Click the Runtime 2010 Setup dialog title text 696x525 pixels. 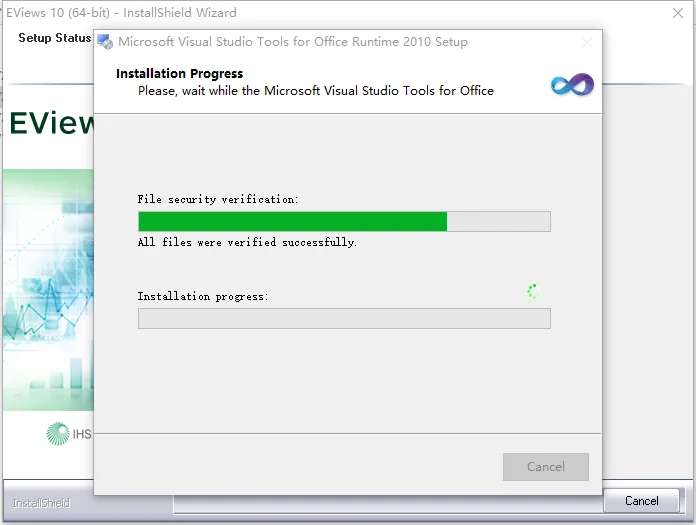[293, 42]
